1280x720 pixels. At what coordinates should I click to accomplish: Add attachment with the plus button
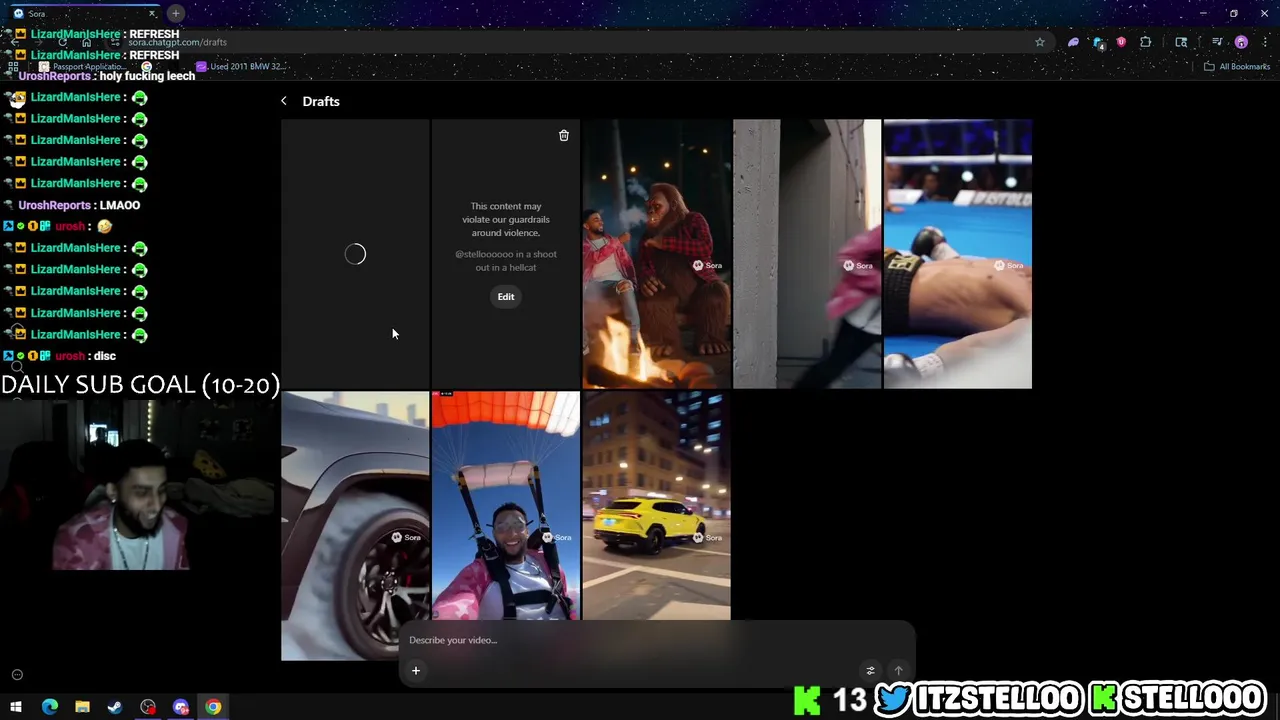tap(416, 671)
